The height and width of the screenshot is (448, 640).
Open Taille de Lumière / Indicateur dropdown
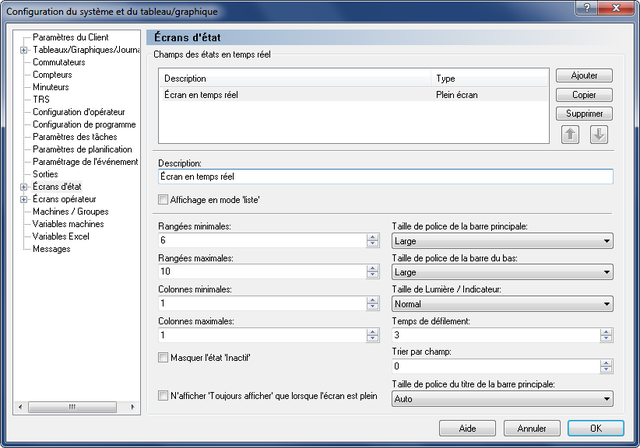pyautogui.click(x=502, y=304)
